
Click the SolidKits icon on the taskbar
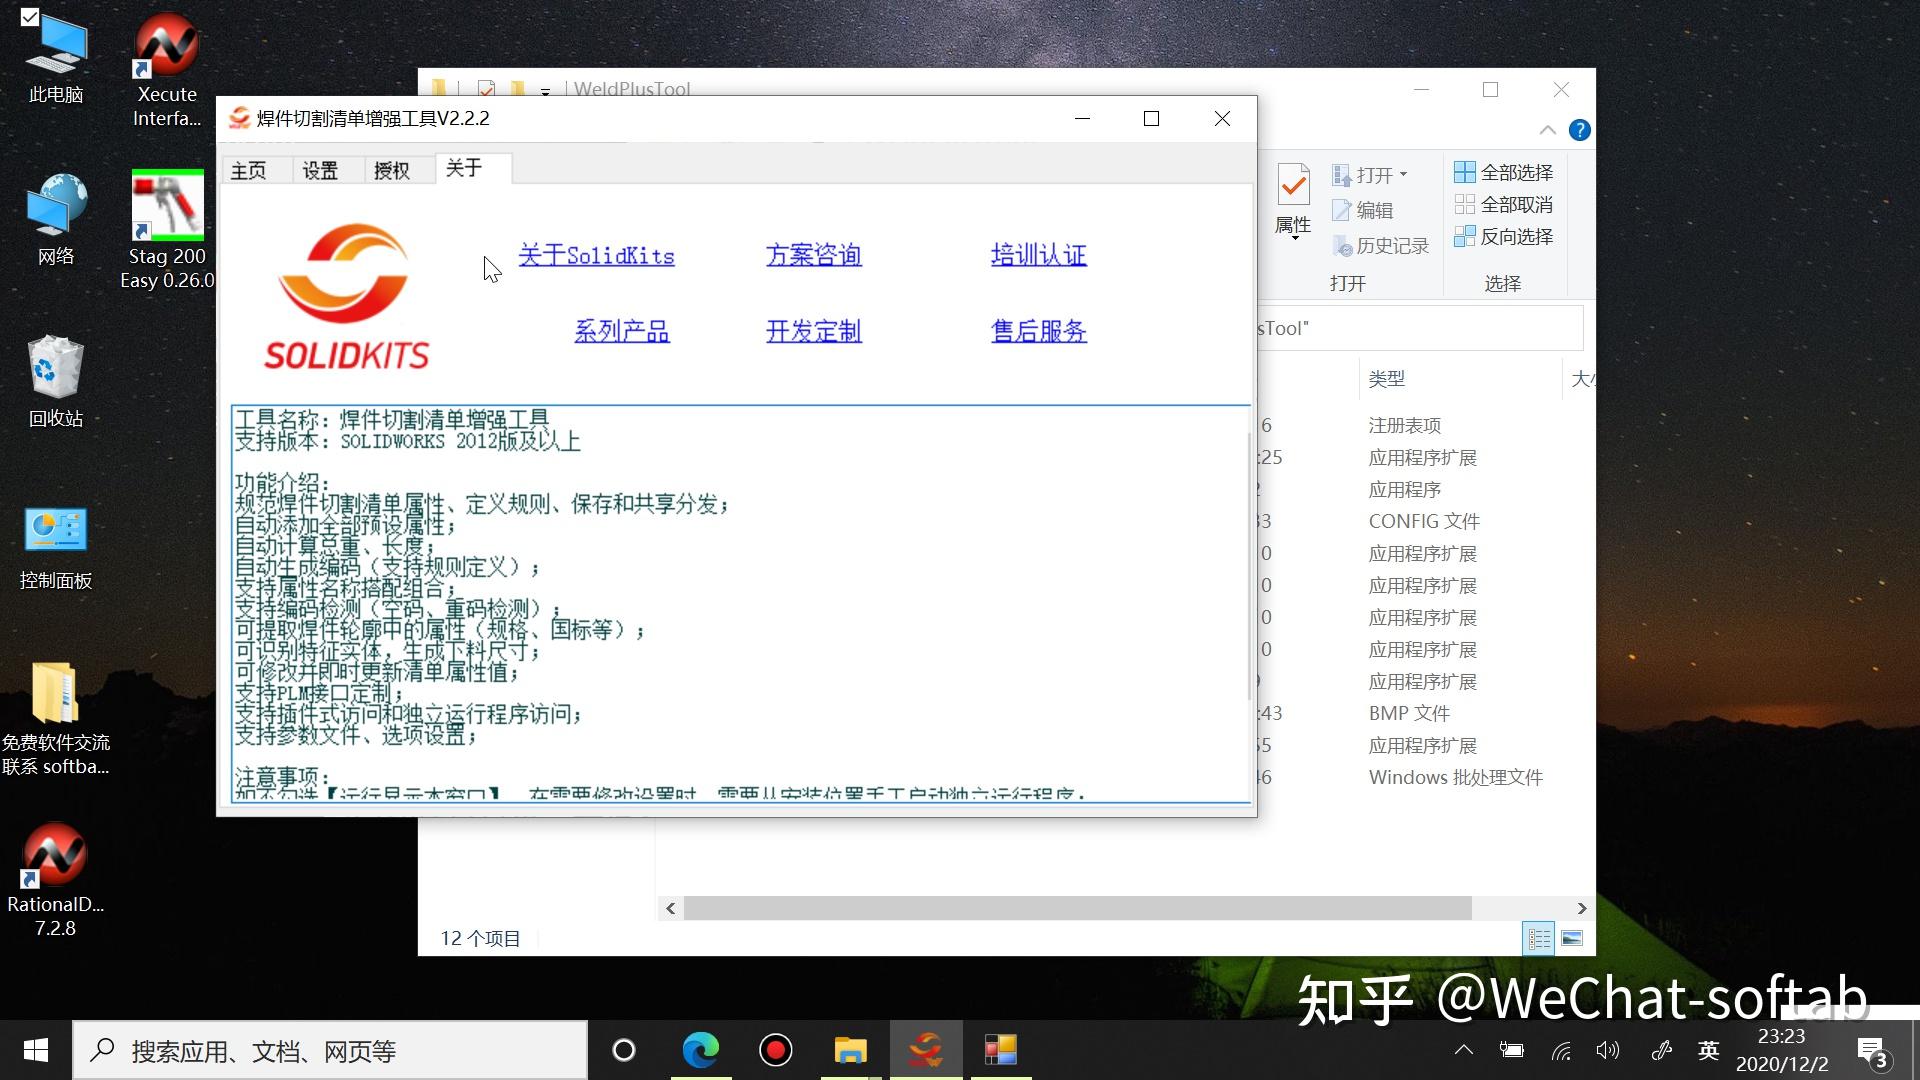[x=925, y=1050]
